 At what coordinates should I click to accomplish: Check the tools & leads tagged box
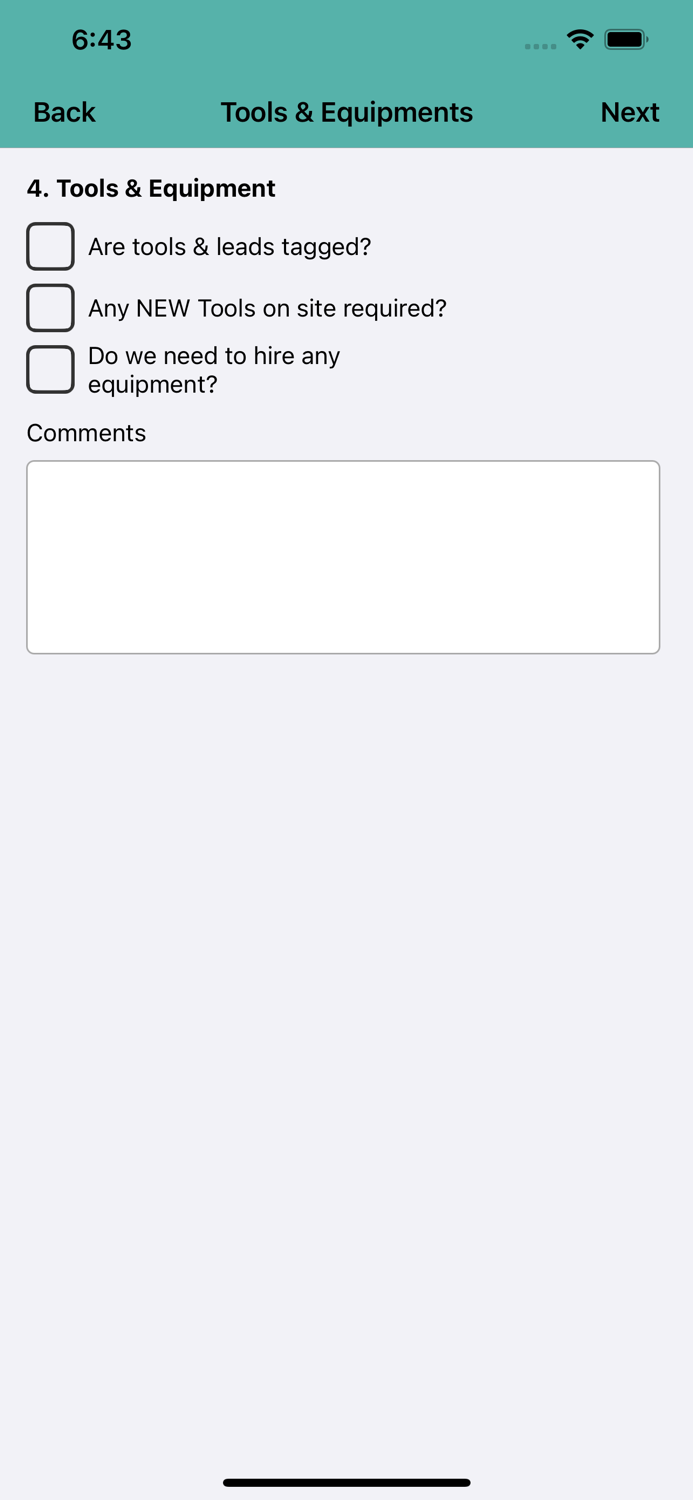click(x=50, y=246)
